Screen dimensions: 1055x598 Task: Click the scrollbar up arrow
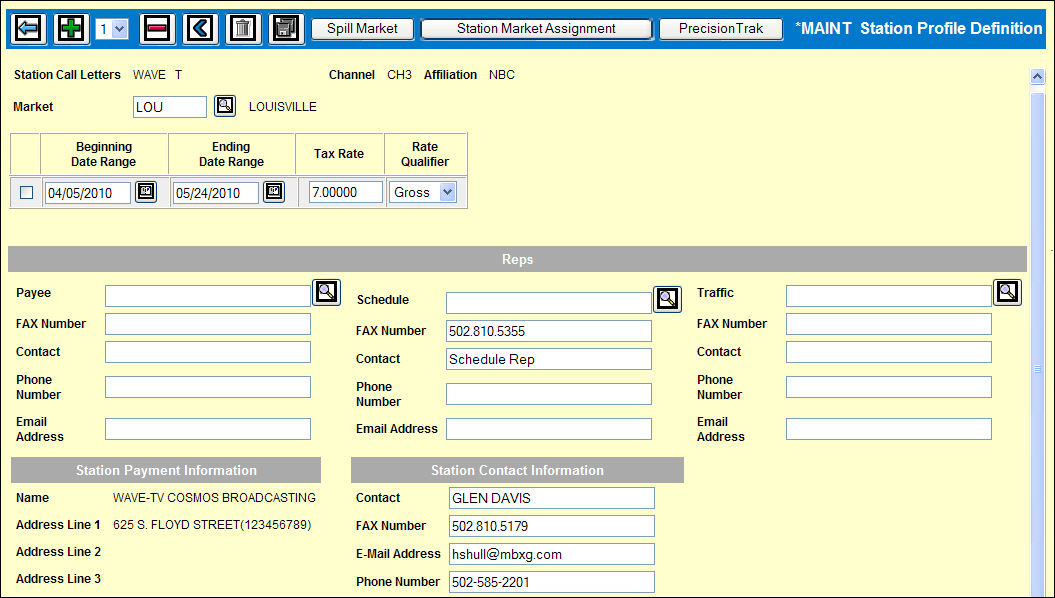[x=1038, y=76]
